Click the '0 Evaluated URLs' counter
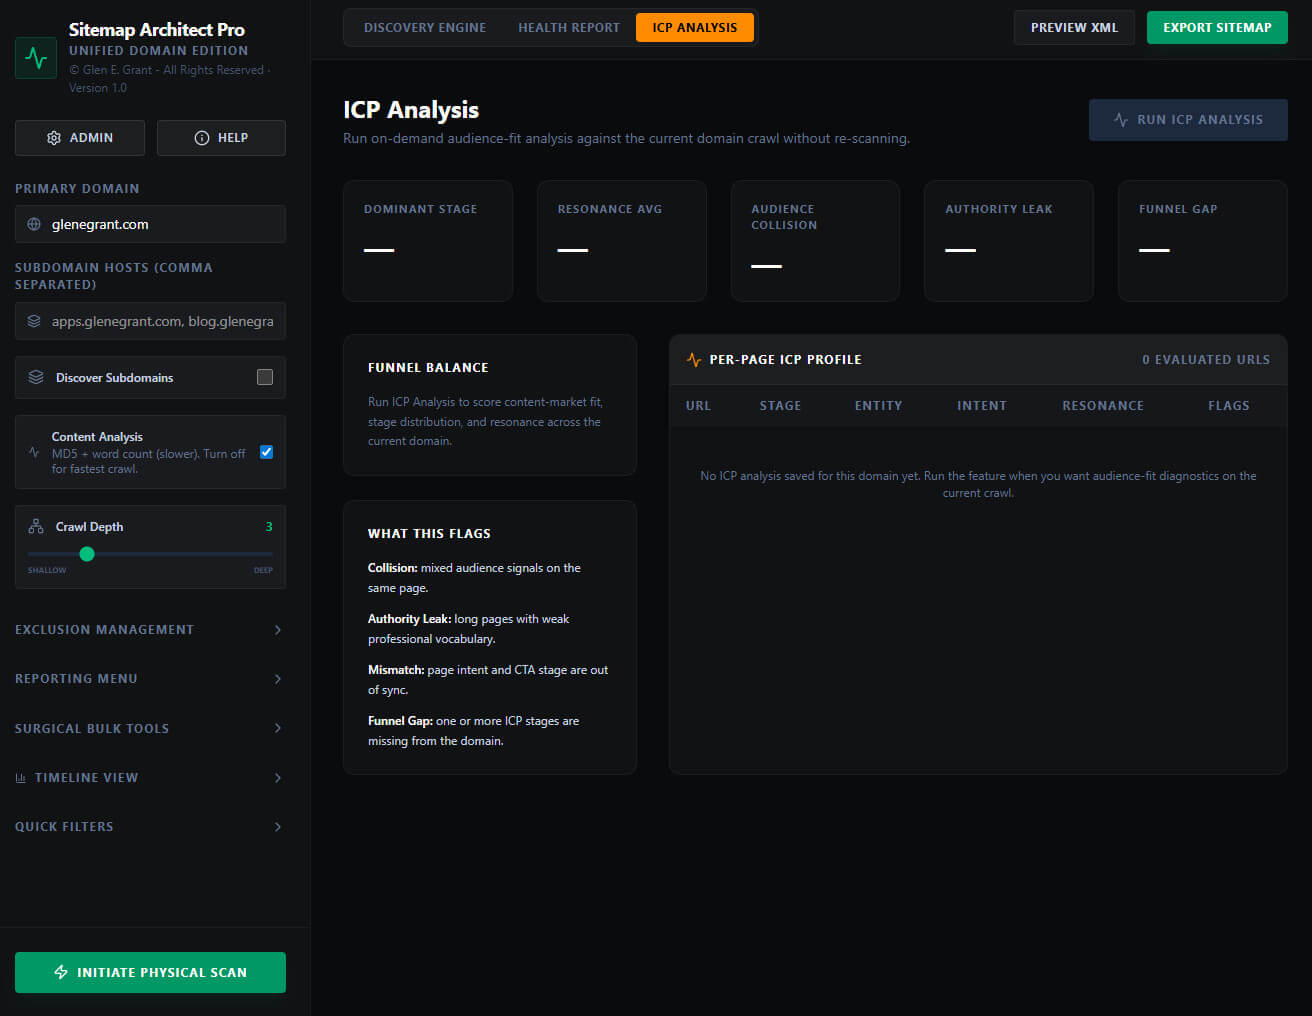Screen dimensions: 1312x1016 [x=1206, y=360]
